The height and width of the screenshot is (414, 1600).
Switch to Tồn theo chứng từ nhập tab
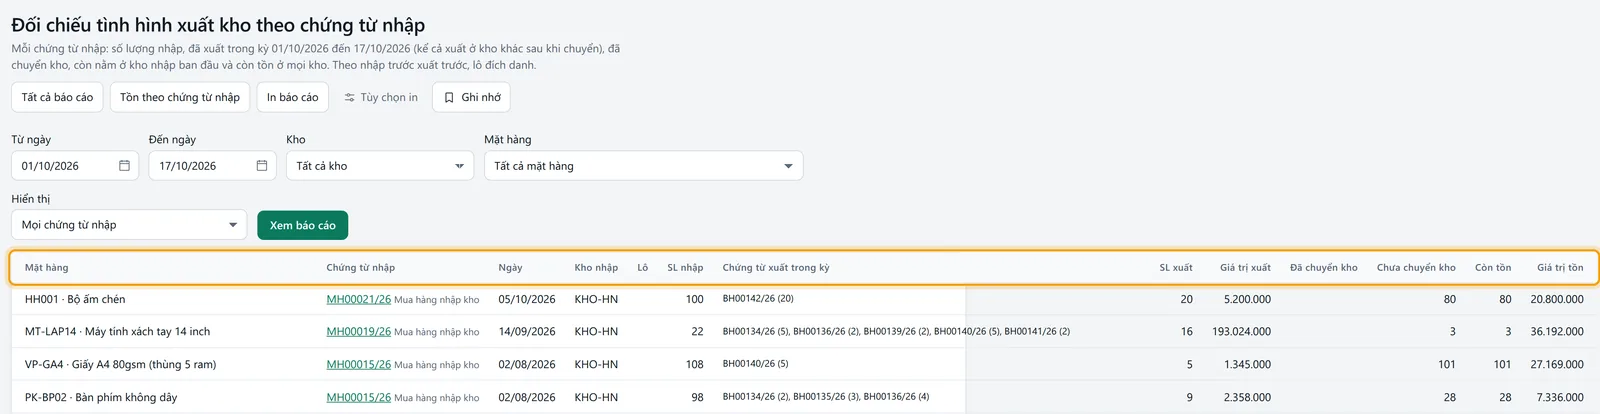(180, 97)
